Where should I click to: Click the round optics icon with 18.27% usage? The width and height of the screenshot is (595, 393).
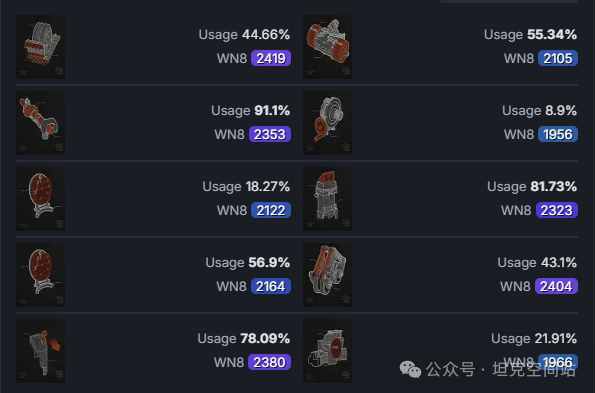pyautogui.click(x=40, y=199)
